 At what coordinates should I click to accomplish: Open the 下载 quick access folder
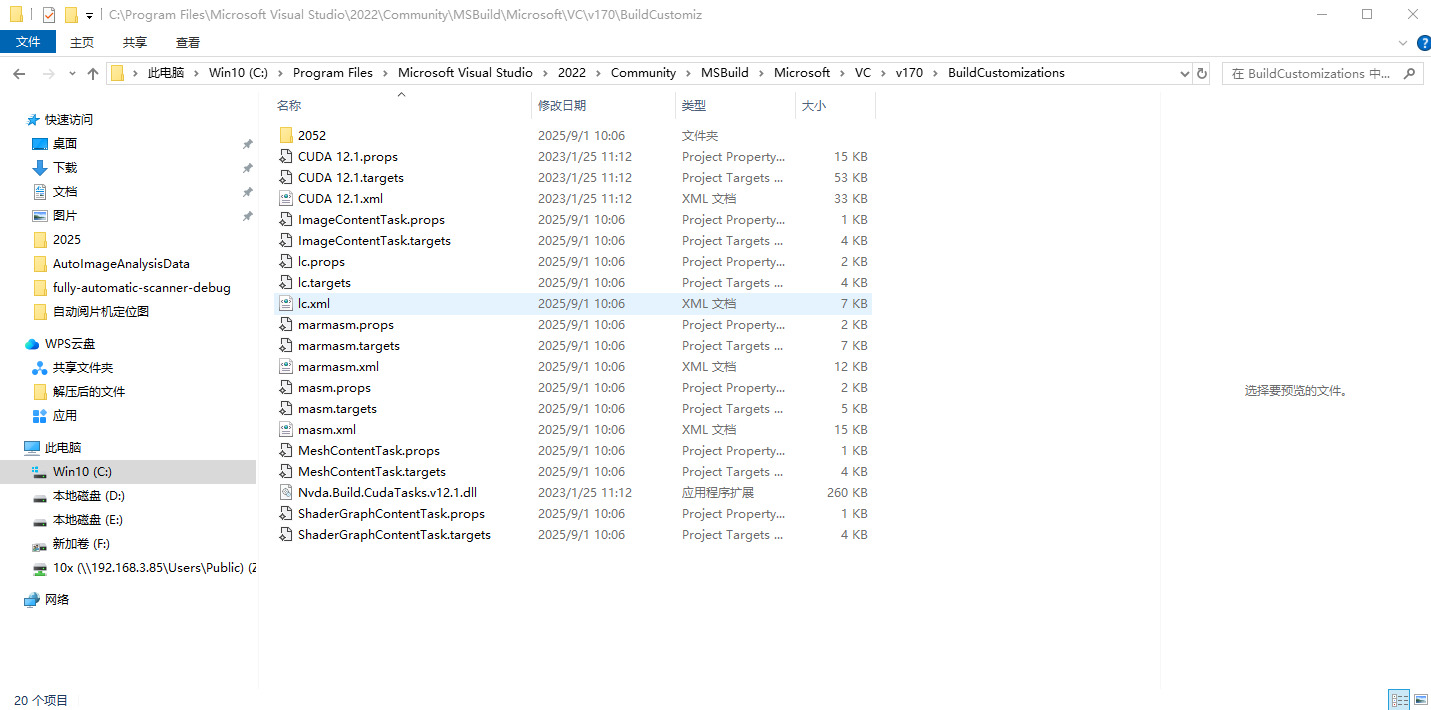pos(65,168)
